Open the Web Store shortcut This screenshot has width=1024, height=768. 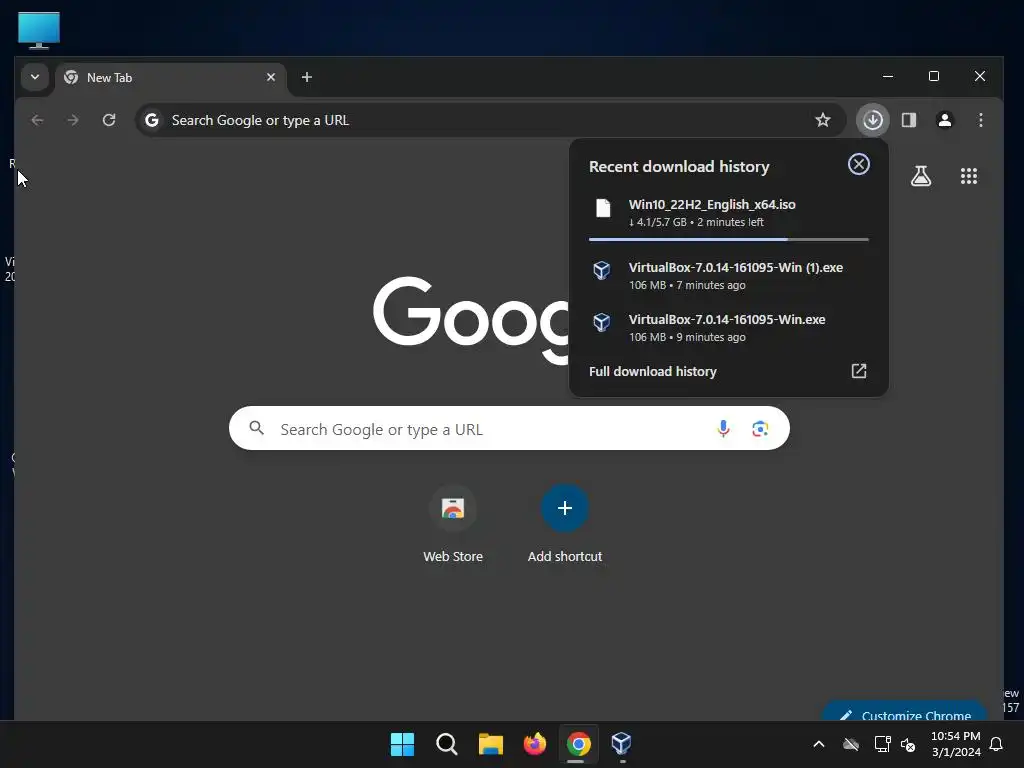[453, 524]
